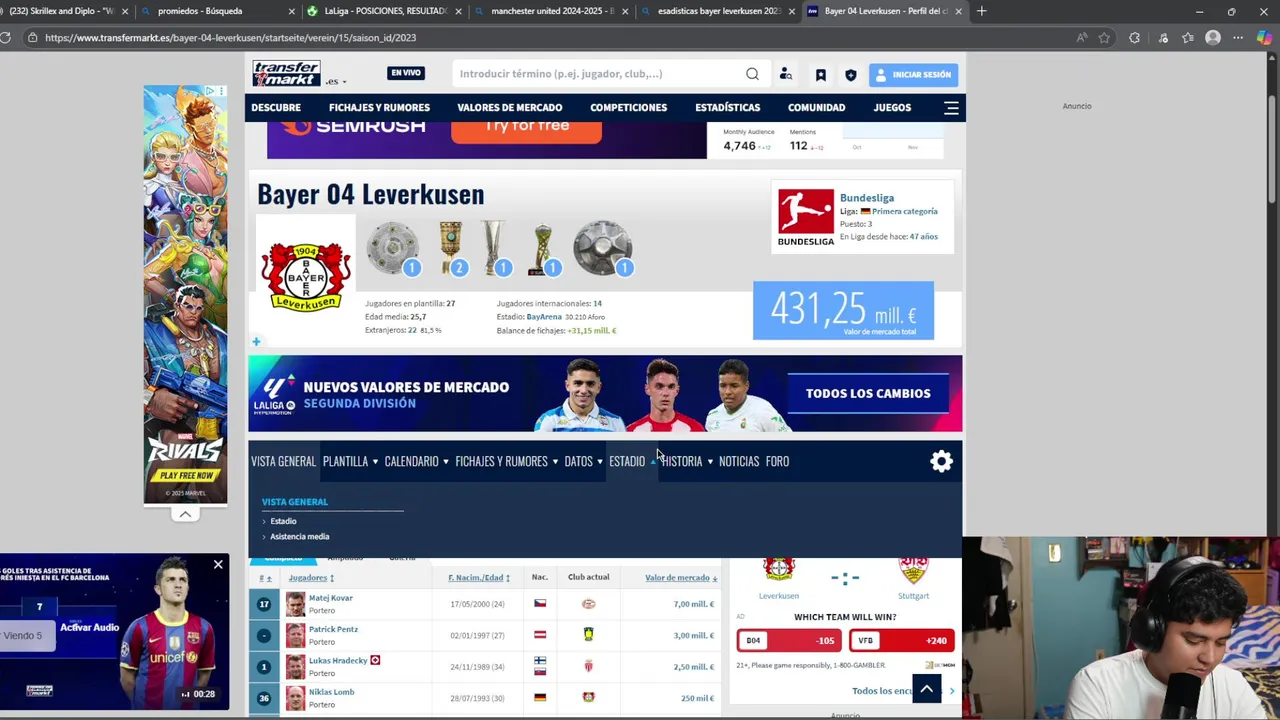Expand the ESTADIO dropdown menu
This screenshot has height=720, width=1280.
(632, 461)
